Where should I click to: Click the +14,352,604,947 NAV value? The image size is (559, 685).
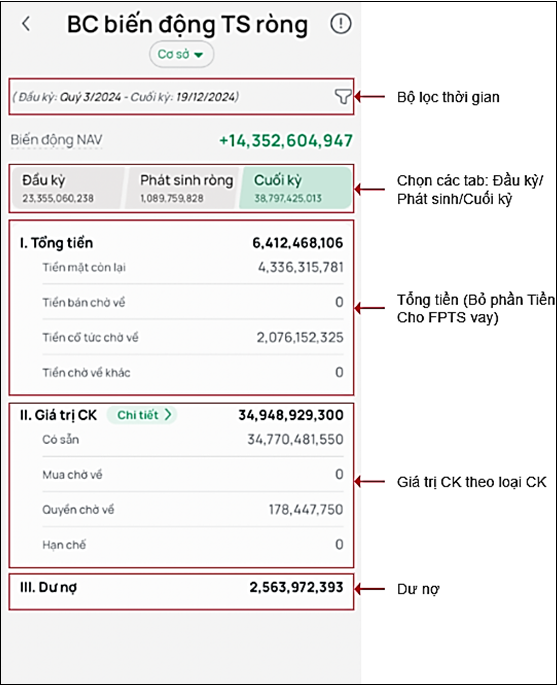click(286, 141)
